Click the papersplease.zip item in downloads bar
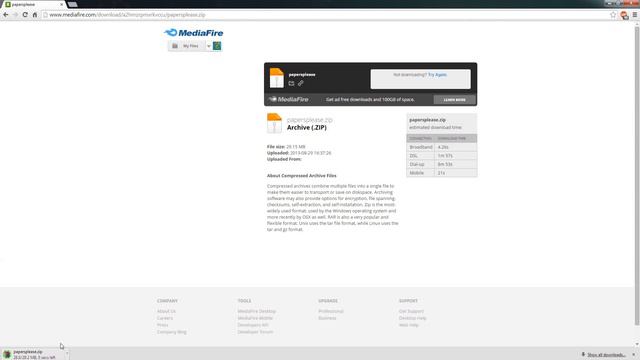Image resolution: width=640 pixels, height=360 pixels. coord(34,354)
